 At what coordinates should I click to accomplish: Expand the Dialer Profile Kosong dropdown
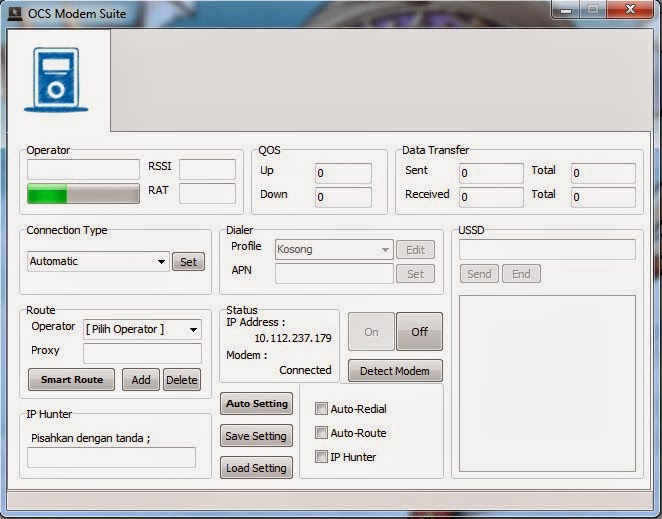coord(334,250)
